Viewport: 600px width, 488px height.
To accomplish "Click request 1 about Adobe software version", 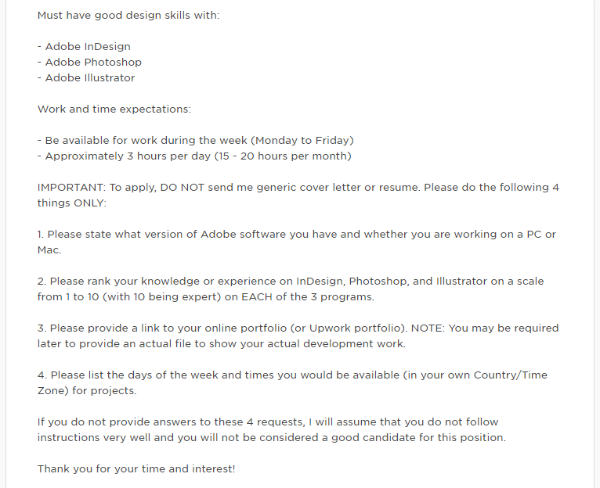I will [297, 234].
